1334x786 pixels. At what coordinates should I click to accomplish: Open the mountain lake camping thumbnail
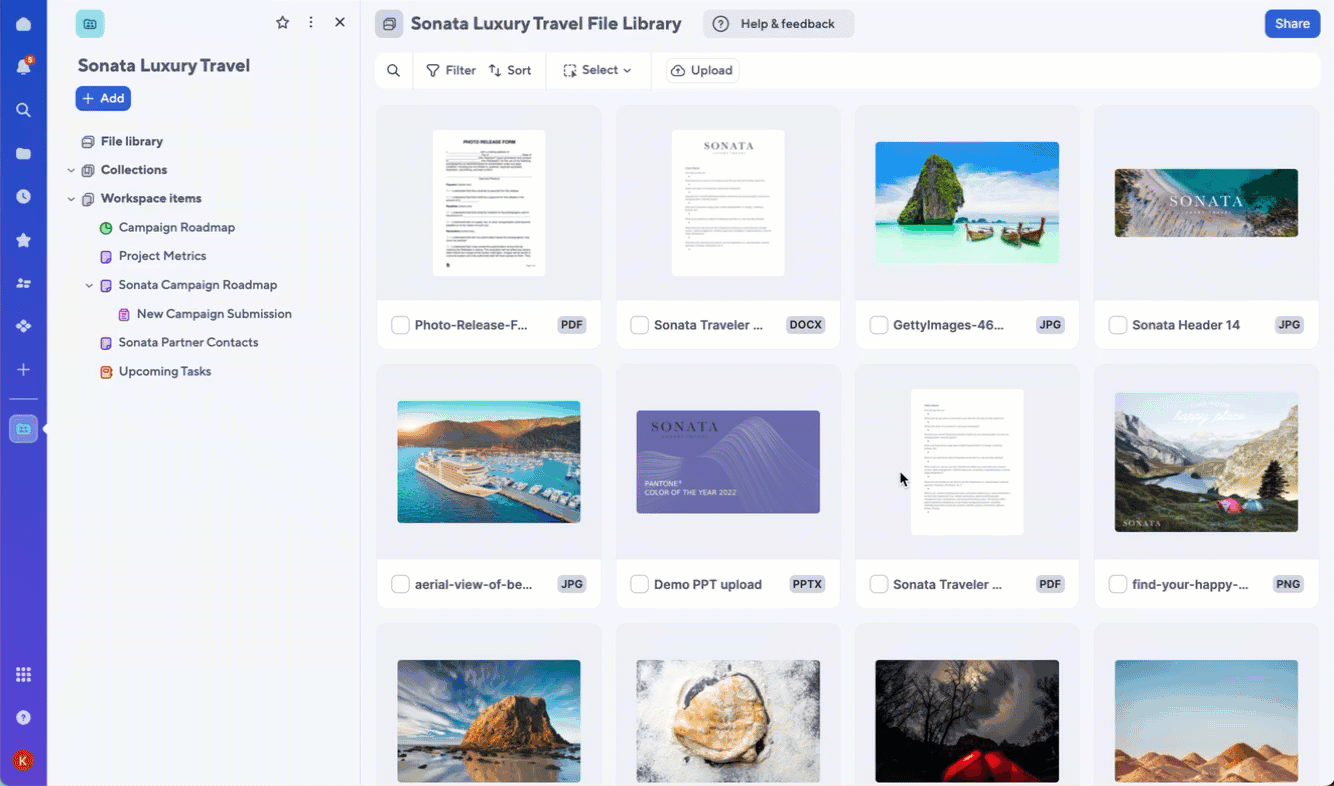pyautogui.click(x=1206, y=462)
